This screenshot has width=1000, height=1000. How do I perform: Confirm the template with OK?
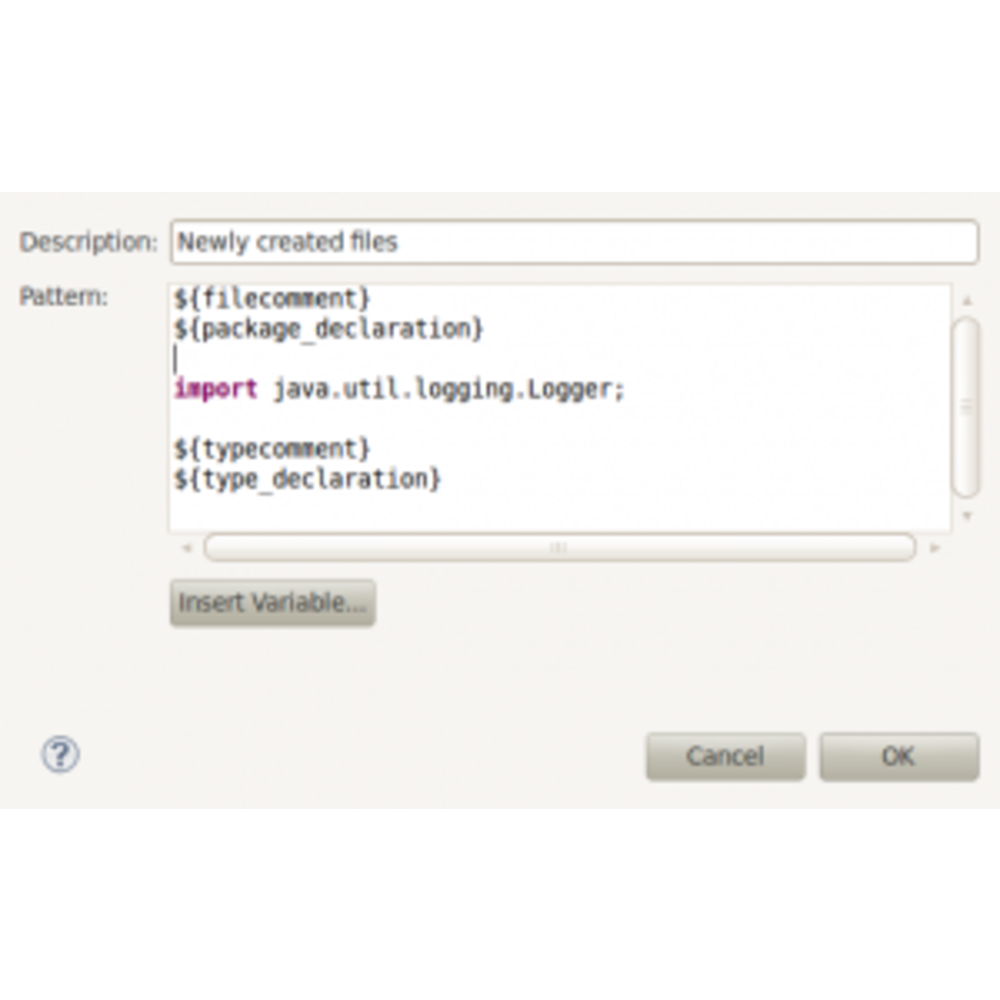[898, 756]
